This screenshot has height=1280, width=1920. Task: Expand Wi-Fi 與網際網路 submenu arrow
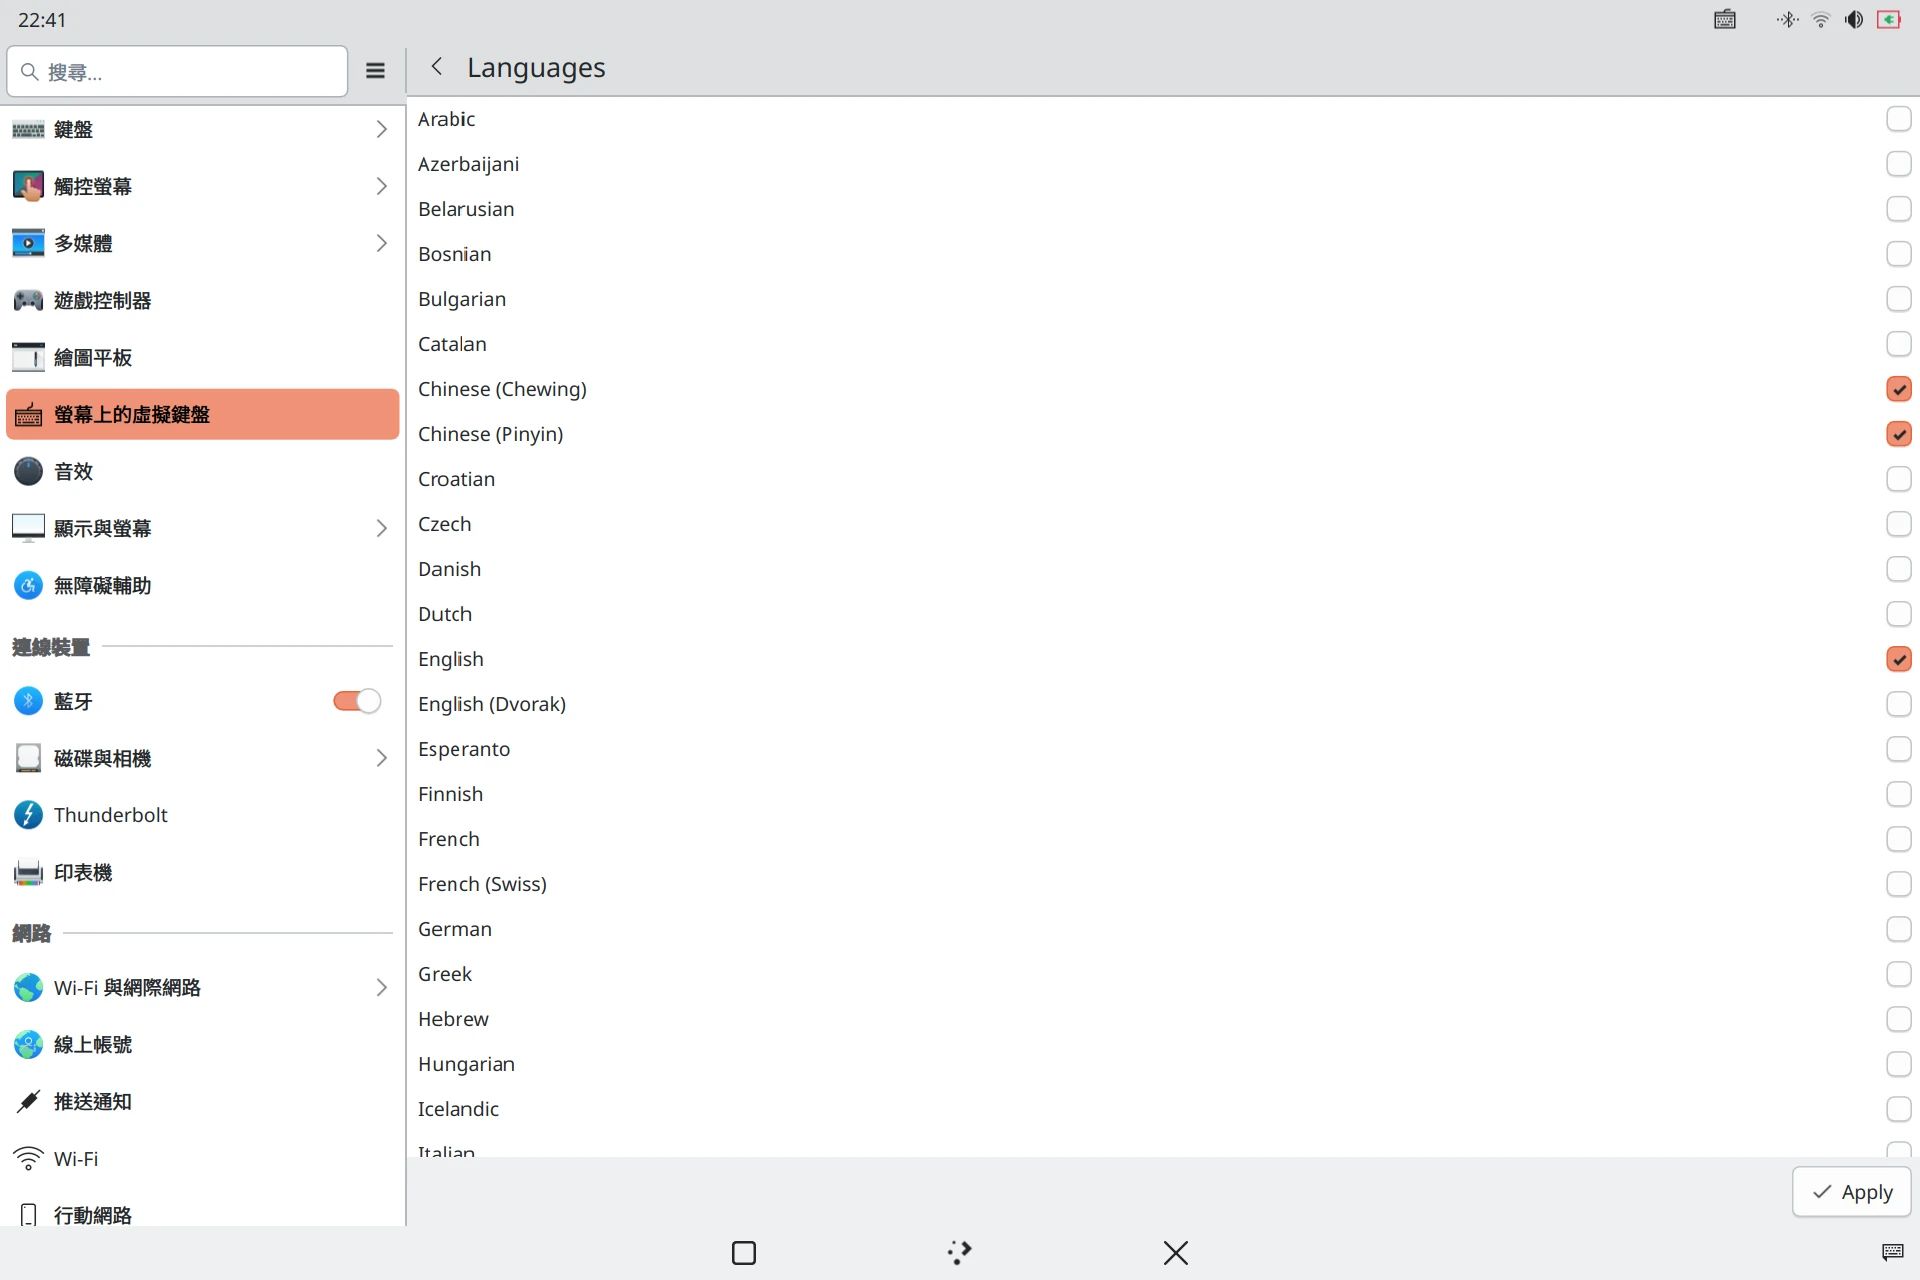[381, 987]
